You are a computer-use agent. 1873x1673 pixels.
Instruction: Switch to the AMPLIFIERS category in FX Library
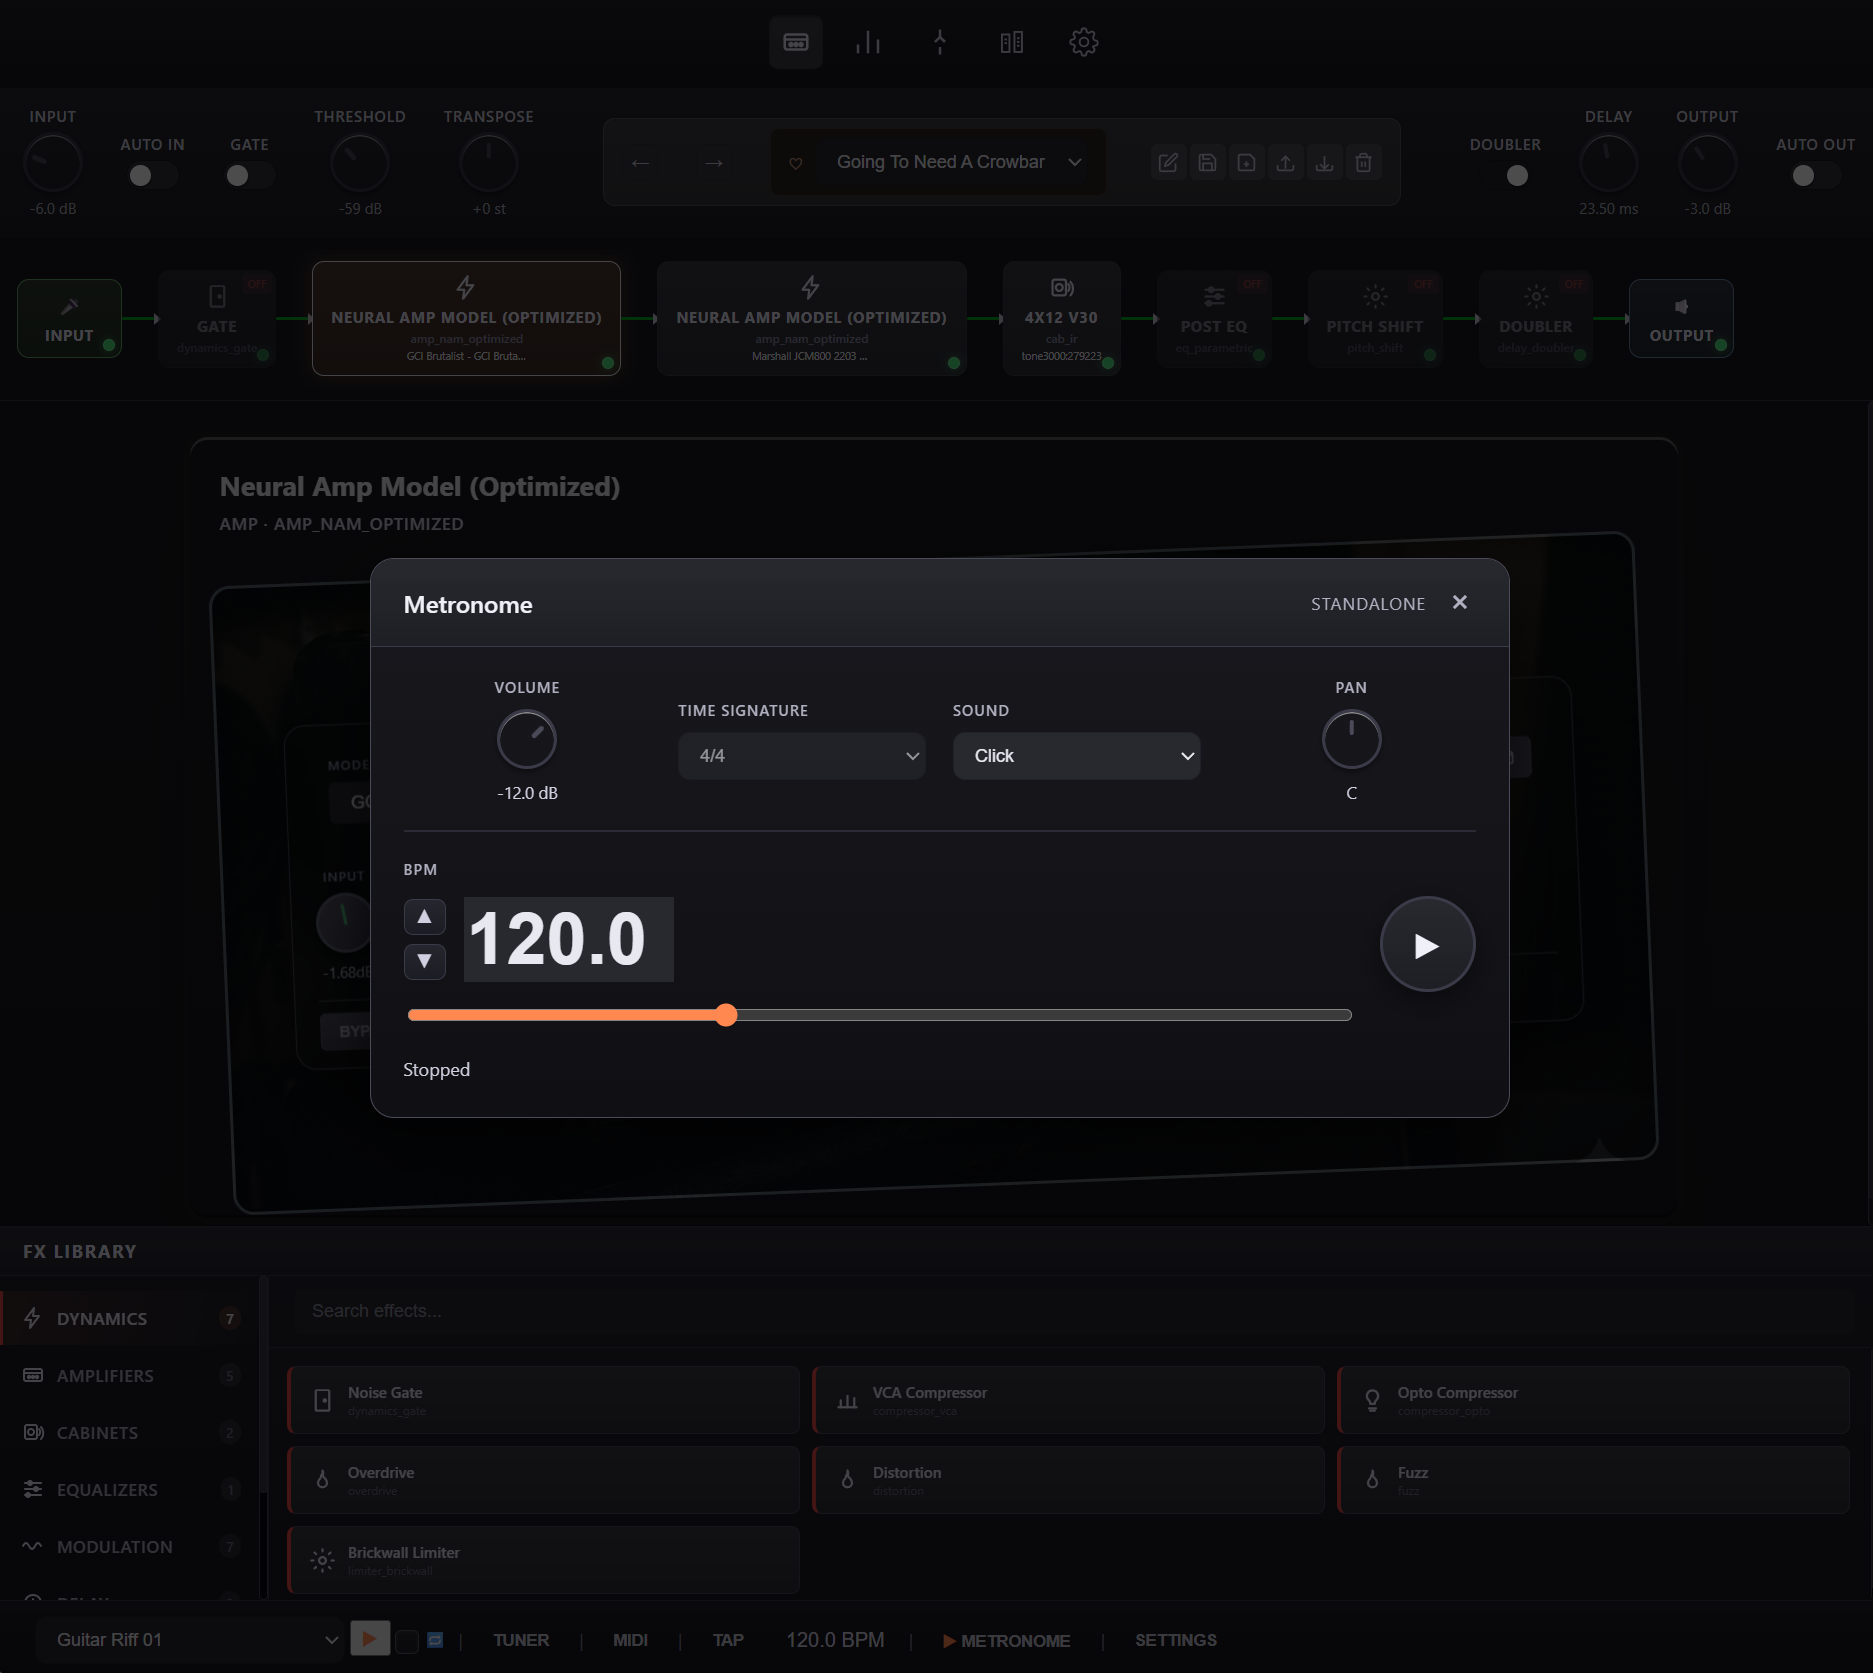[105, 1375]
